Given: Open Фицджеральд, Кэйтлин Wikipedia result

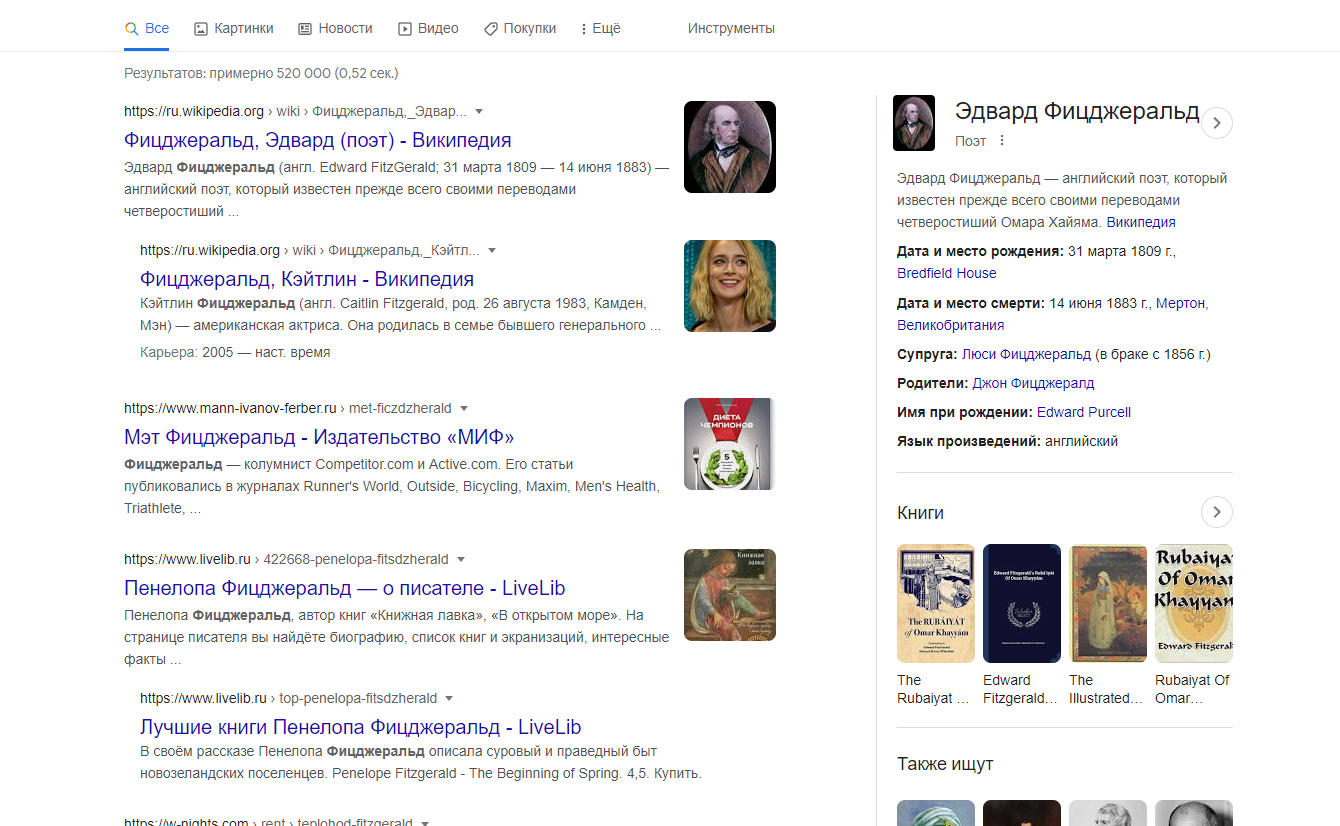Looking at the screenshot, I should pyautogui.click(x=307, y=279).
